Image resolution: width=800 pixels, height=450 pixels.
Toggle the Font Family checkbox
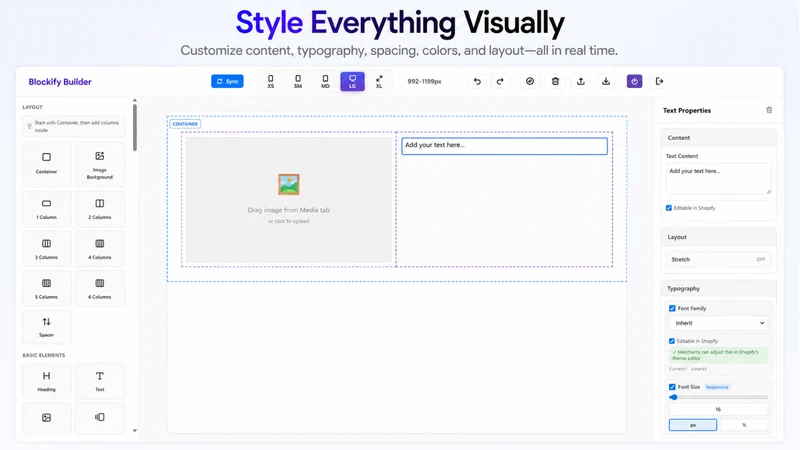click(672, 308)
